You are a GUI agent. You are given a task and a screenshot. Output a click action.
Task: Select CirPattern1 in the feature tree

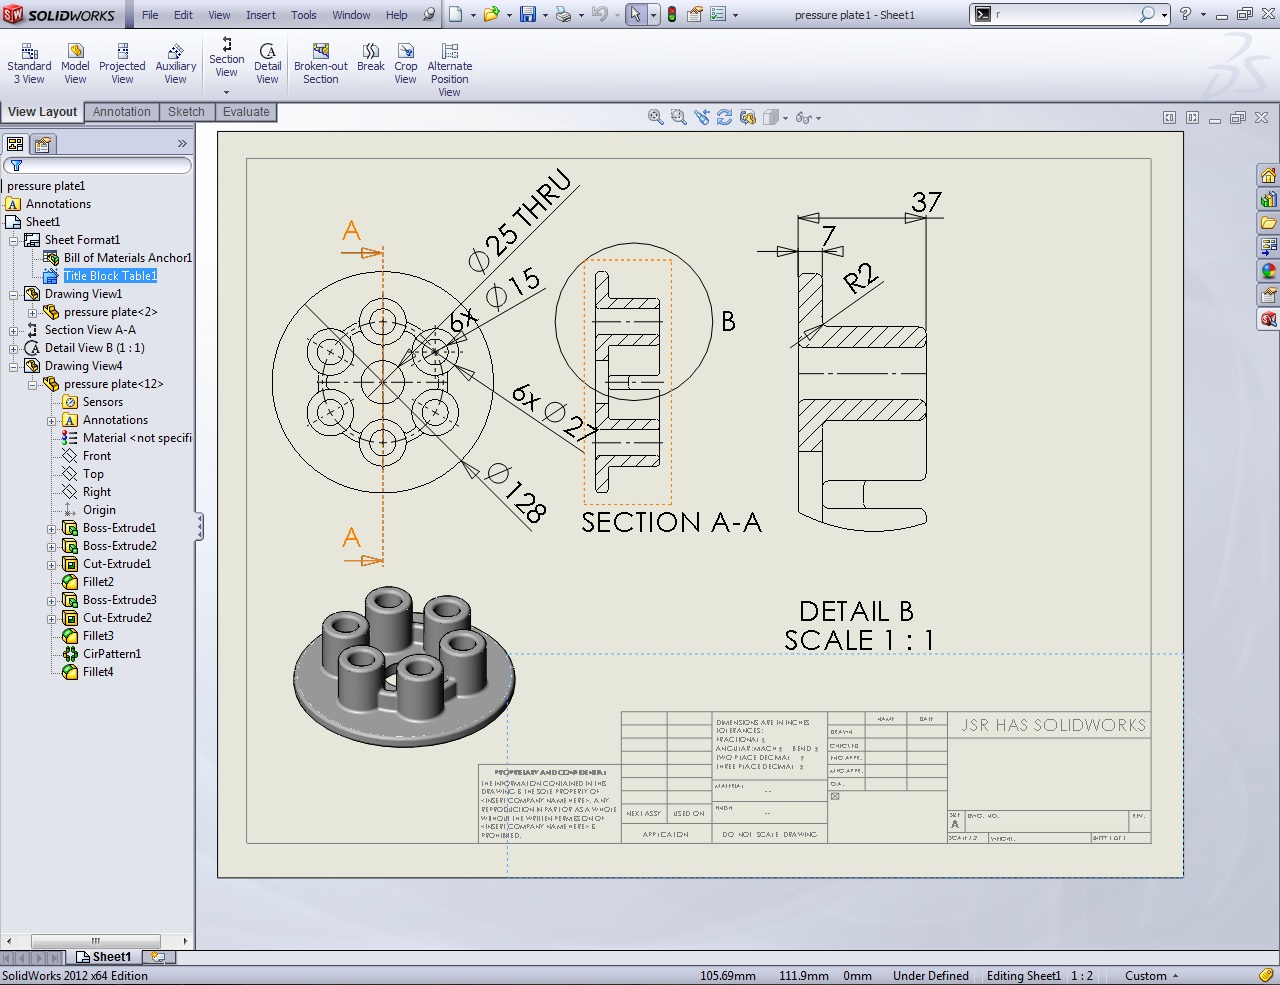pyautogui.click(x=111, y=654)
